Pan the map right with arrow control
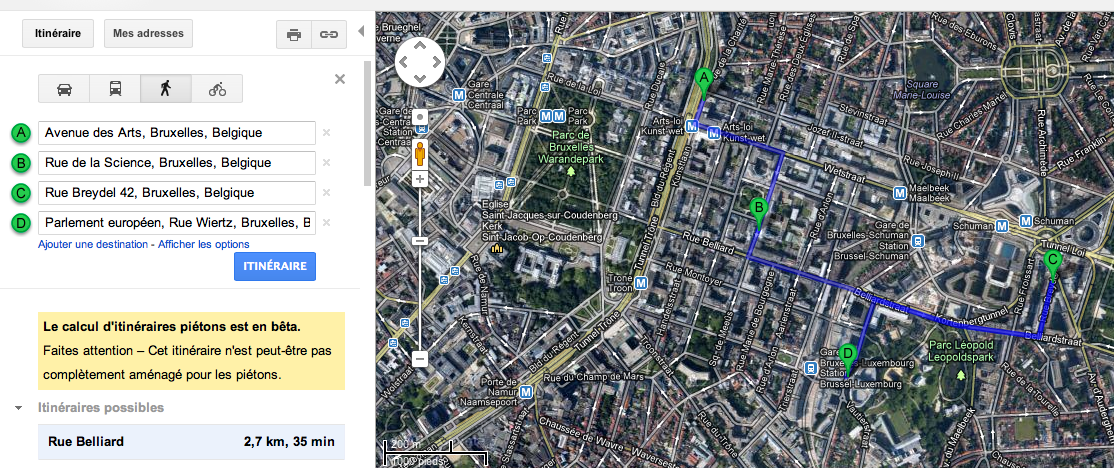This screenshot has height=468, width=1114. [436, 62]
